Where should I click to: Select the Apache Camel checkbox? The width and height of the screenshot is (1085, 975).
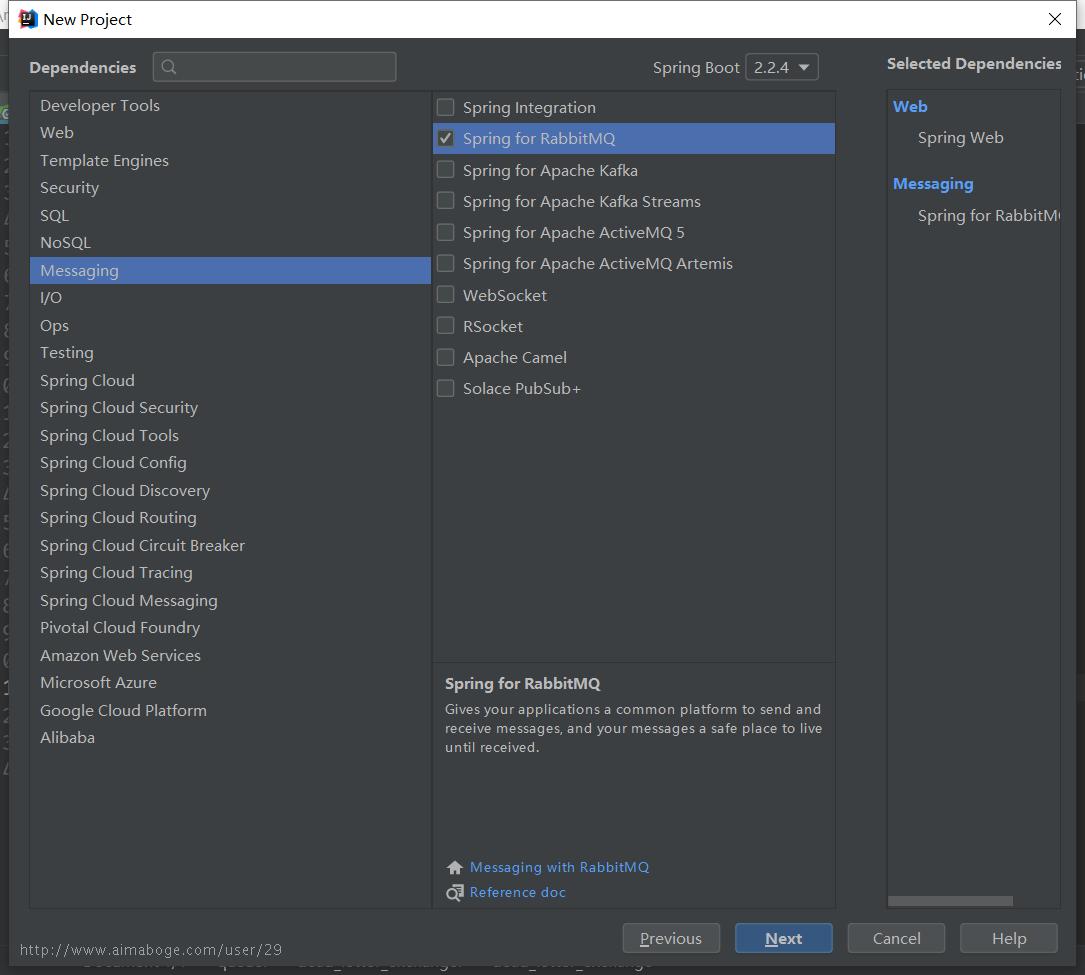click(446, 358)
